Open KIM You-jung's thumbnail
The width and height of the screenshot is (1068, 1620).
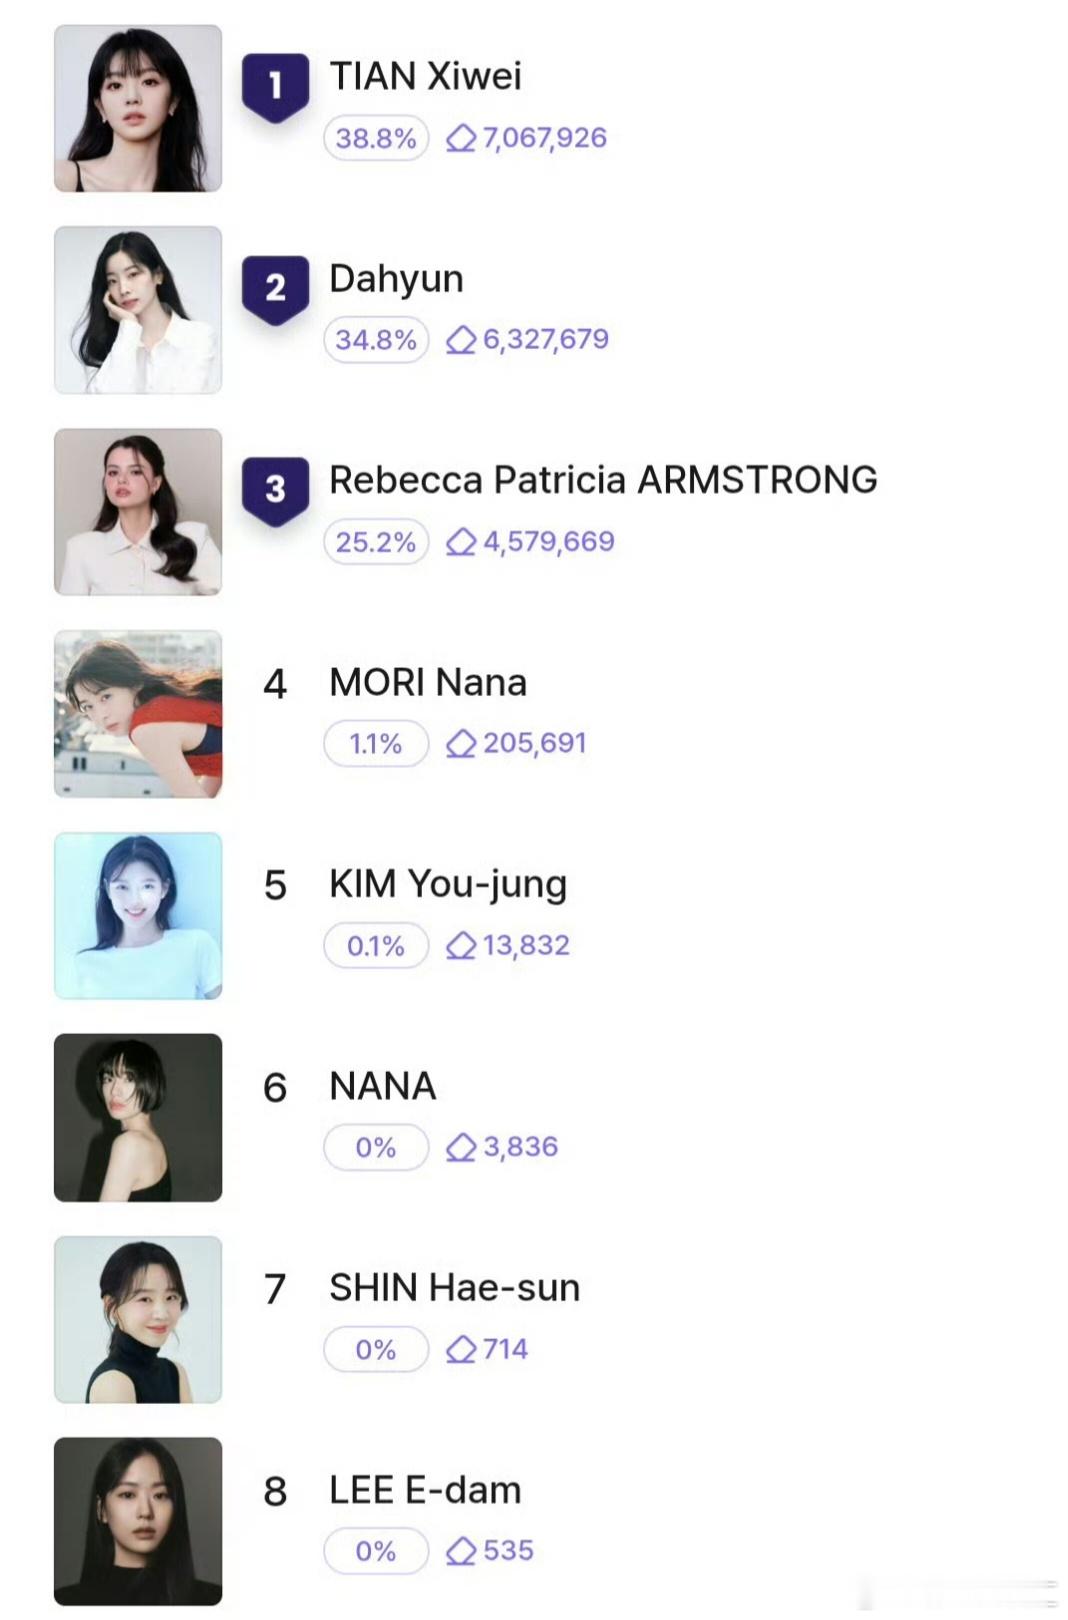[138, 916]
